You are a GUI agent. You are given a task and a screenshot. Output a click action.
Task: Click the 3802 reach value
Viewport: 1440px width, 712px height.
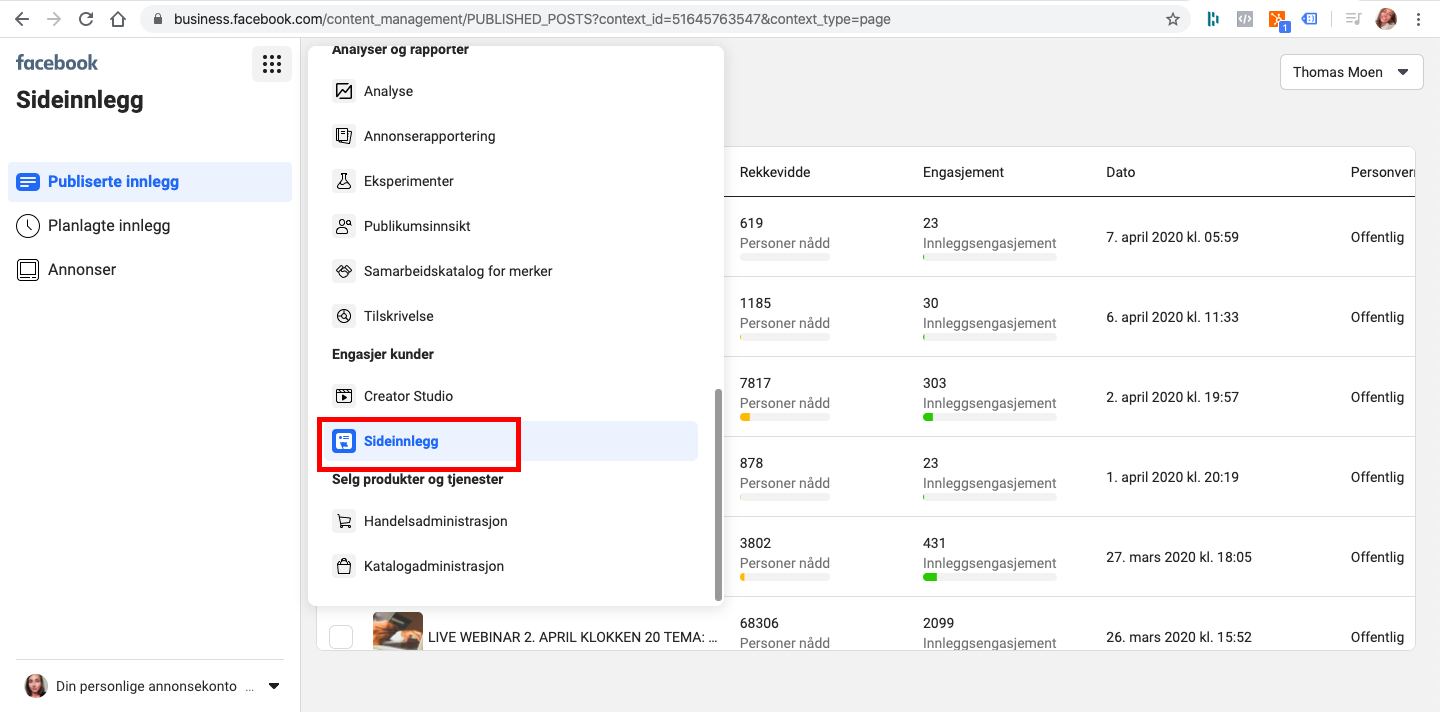tap(755, 543)
